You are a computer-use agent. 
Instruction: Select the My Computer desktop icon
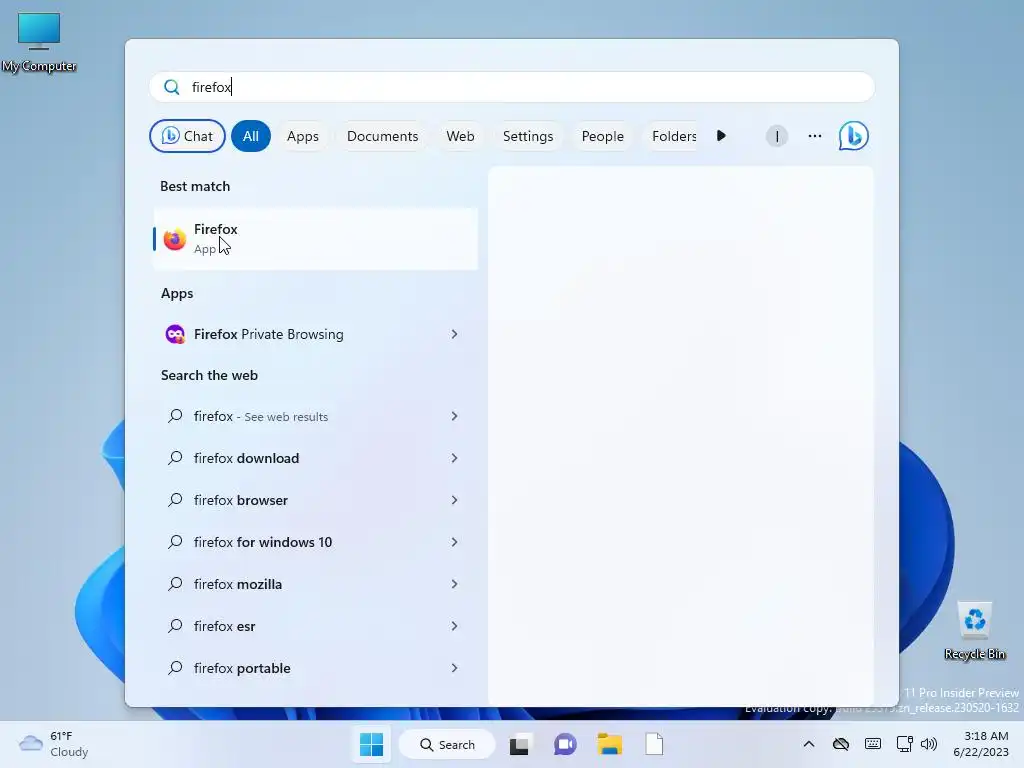point(39,42)
